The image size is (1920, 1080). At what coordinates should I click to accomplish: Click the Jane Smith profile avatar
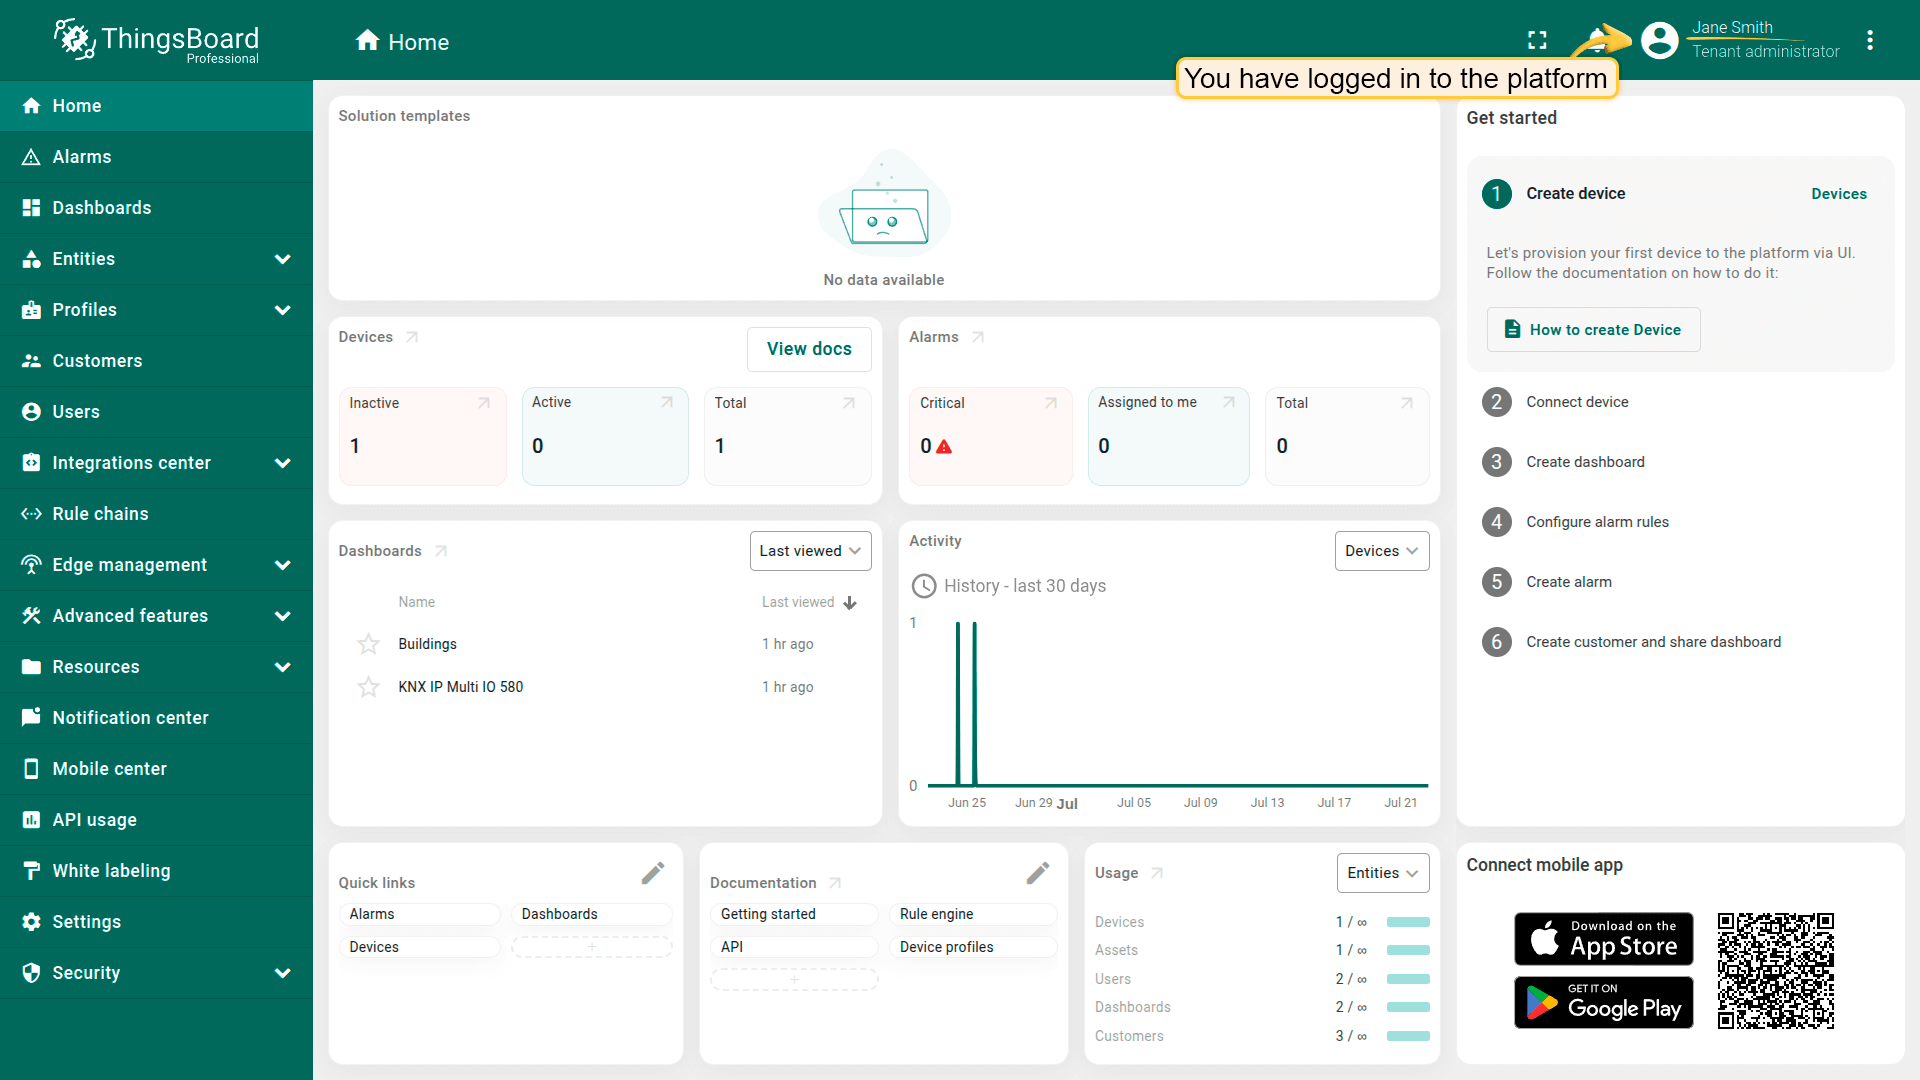(x=1659, y=40)
